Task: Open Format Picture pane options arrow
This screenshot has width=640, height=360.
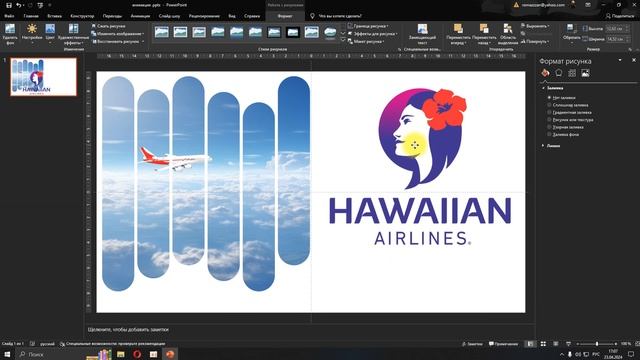Action: click(620, 60)
